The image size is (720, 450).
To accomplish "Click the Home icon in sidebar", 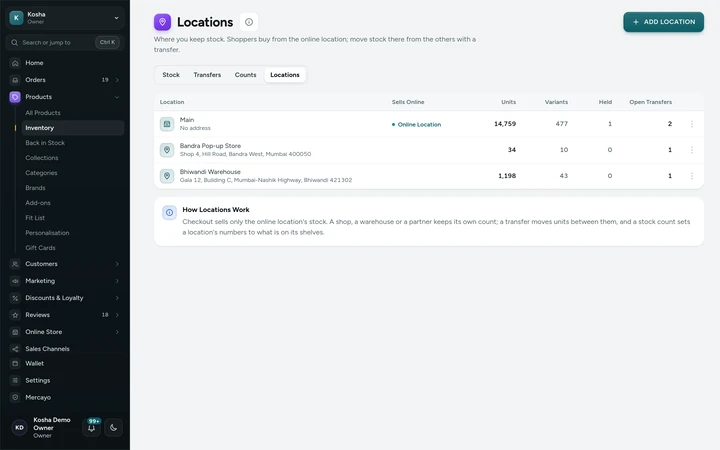I will 15,63.
